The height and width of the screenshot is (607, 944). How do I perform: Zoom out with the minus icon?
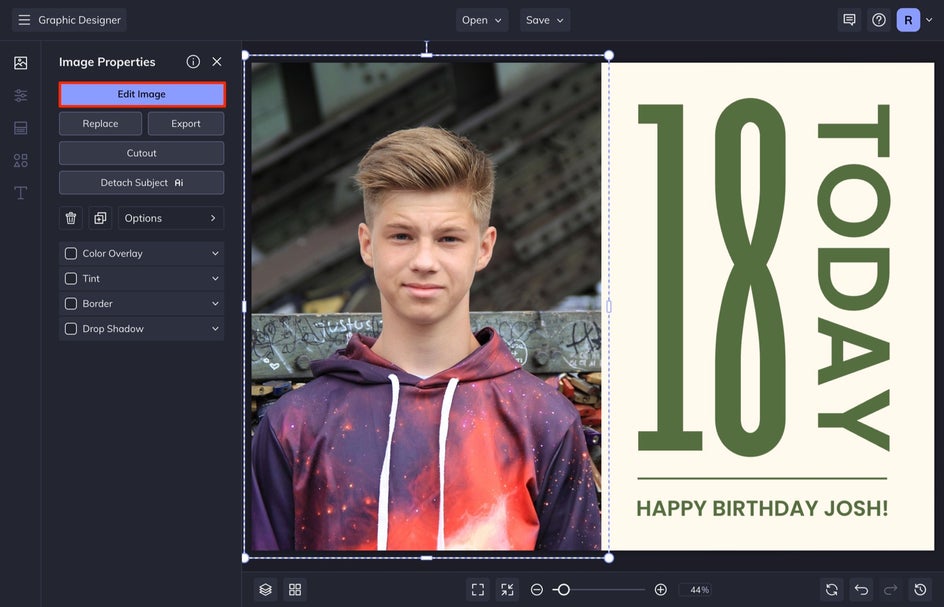click(x=537, y=590)
